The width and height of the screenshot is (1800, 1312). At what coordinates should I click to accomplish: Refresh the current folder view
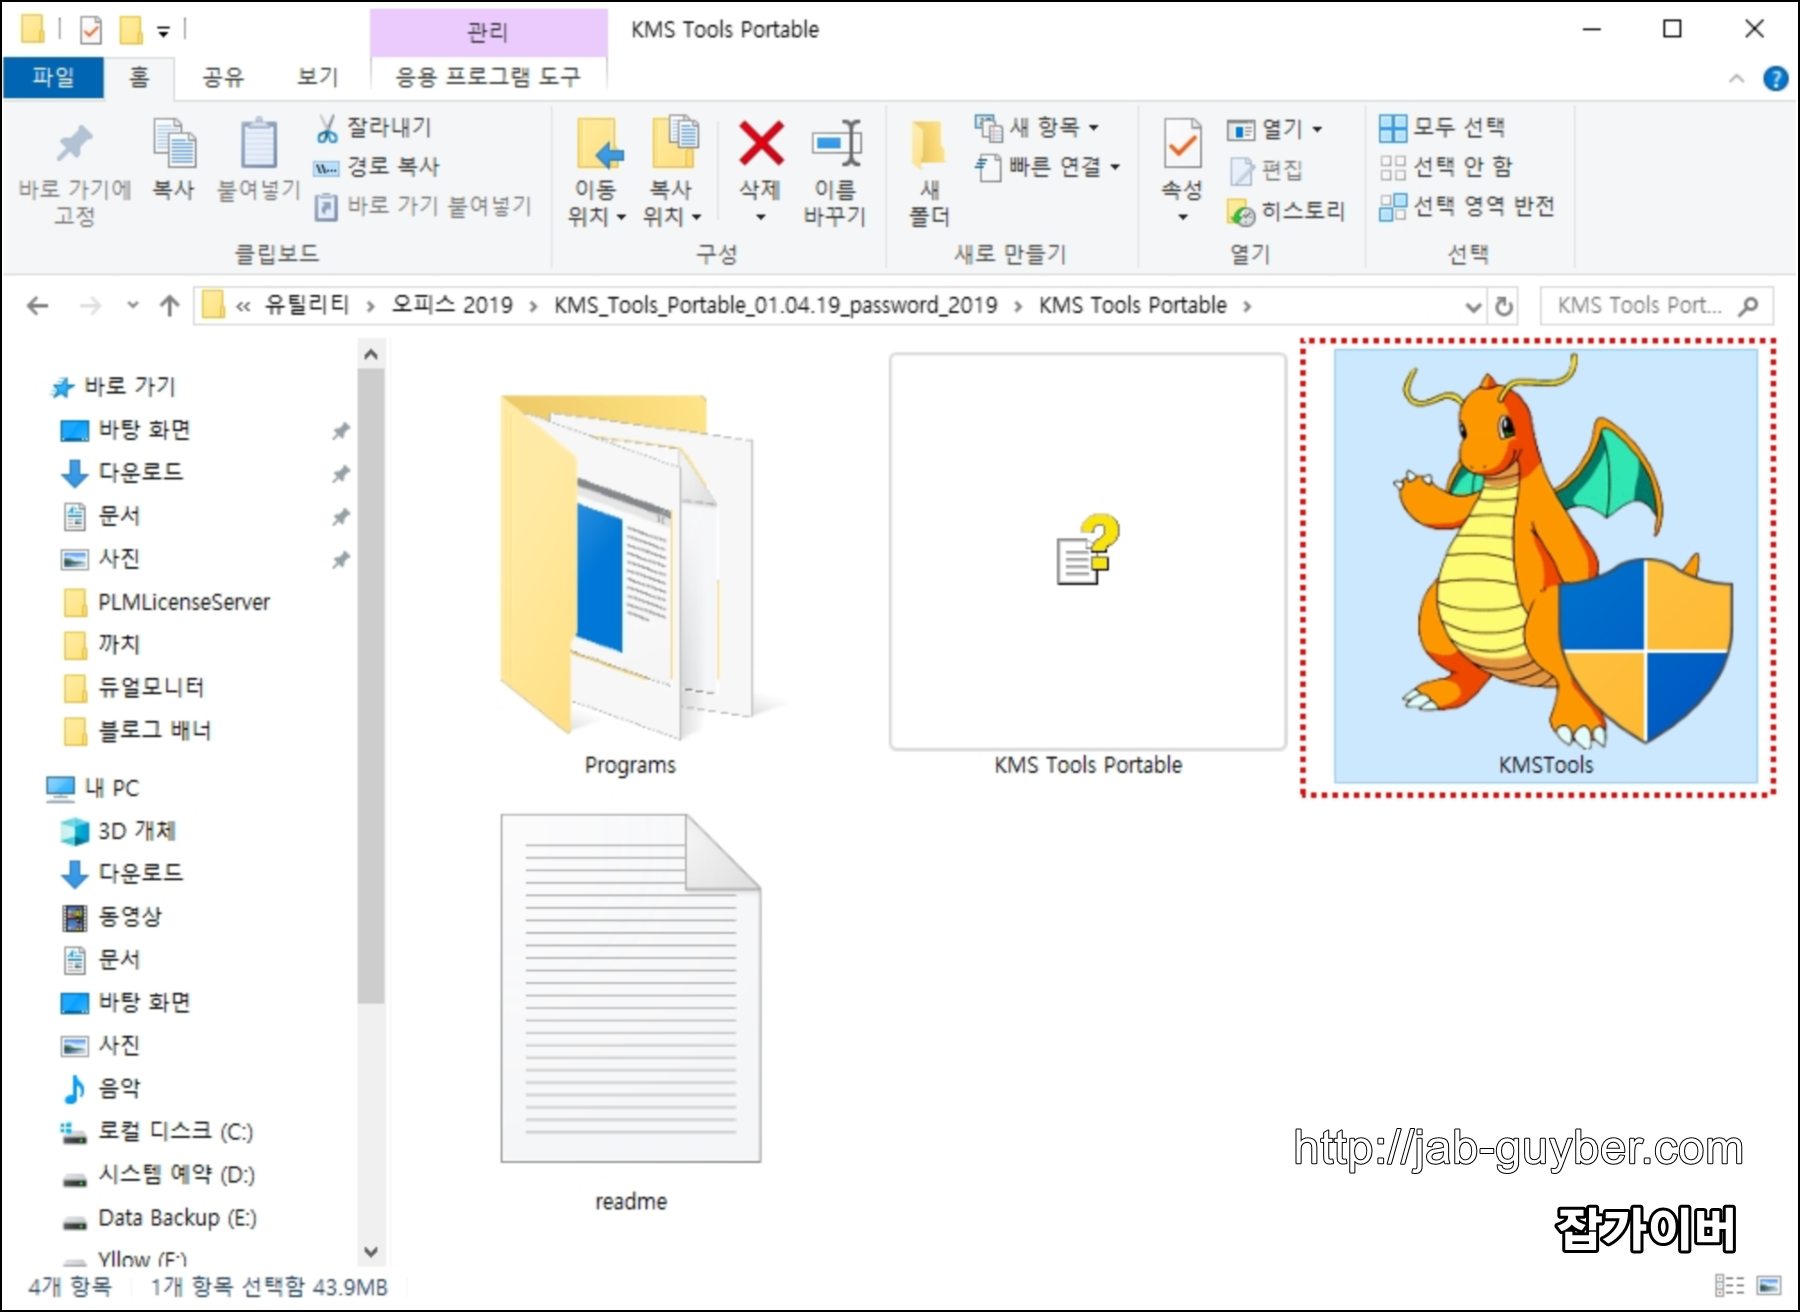point(1504,306)
